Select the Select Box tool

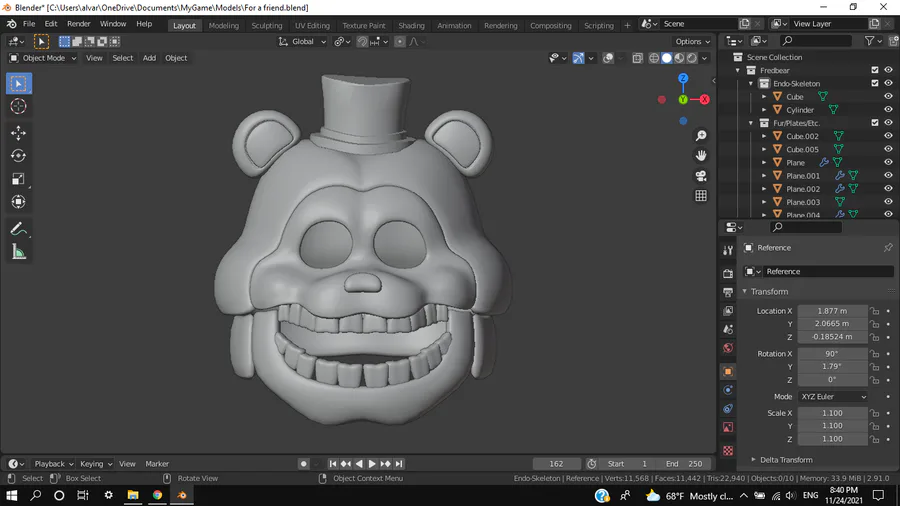tap(18, 84)
